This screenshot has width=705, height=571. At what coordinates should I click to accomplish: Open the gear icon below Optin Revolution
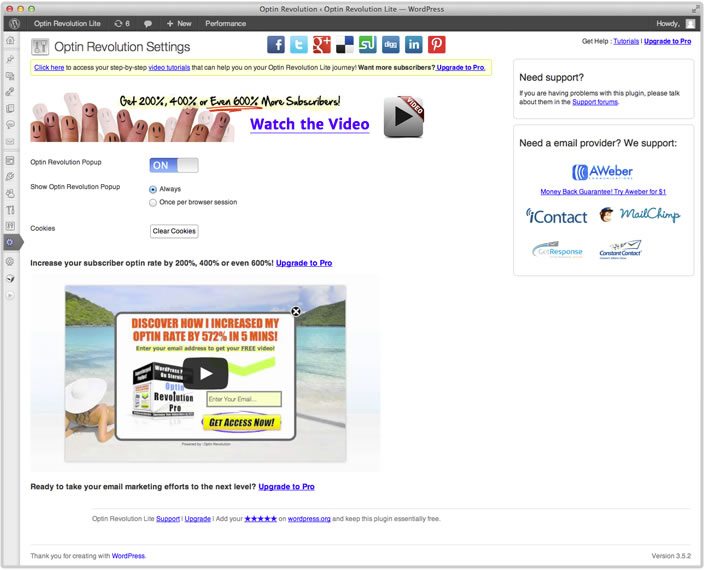[x=10, y=261]
